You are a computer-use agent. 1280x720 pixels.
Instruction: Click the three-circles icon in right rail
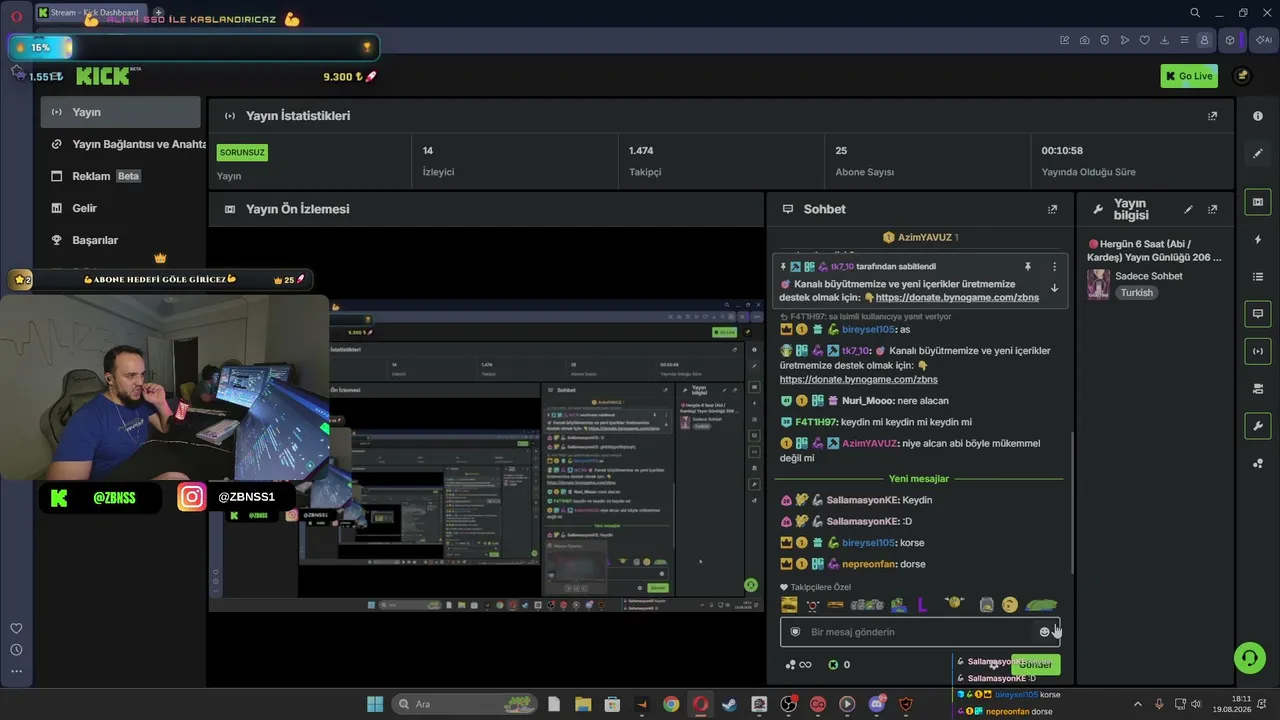[x=1258, y=463]
